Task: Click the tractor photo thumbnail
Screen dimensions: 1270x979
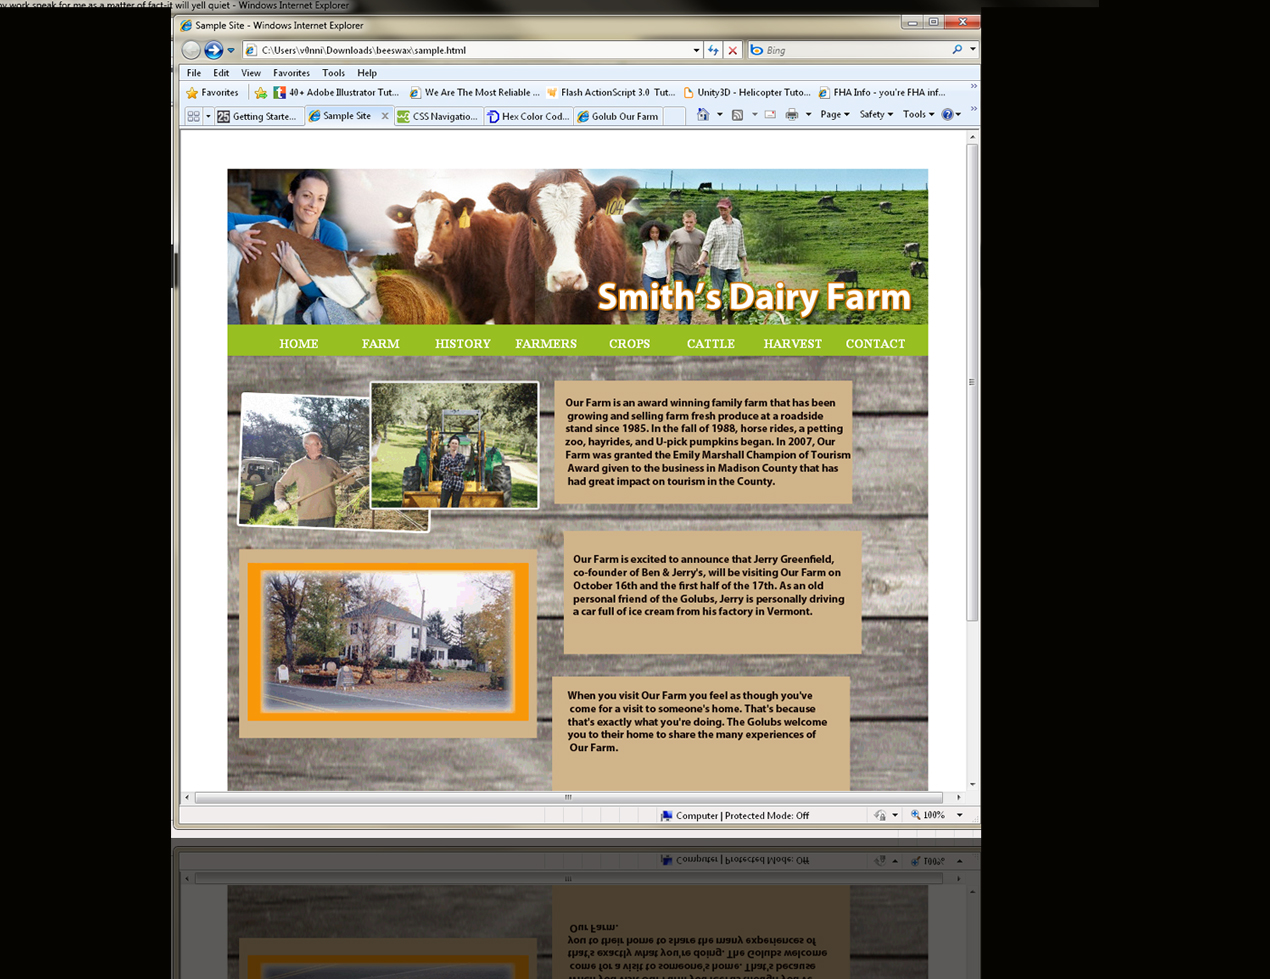Action: click(454, 445)
